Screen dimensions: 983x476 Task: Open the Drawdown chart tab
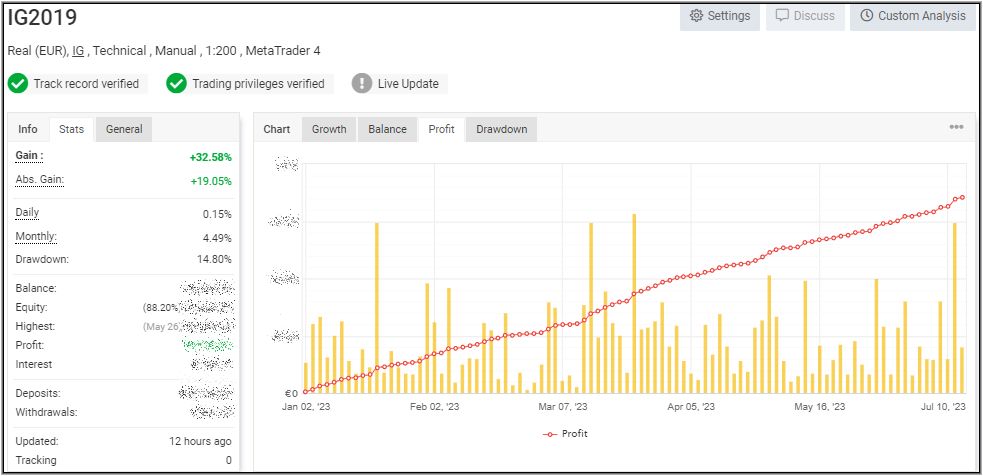coord(501,129)
